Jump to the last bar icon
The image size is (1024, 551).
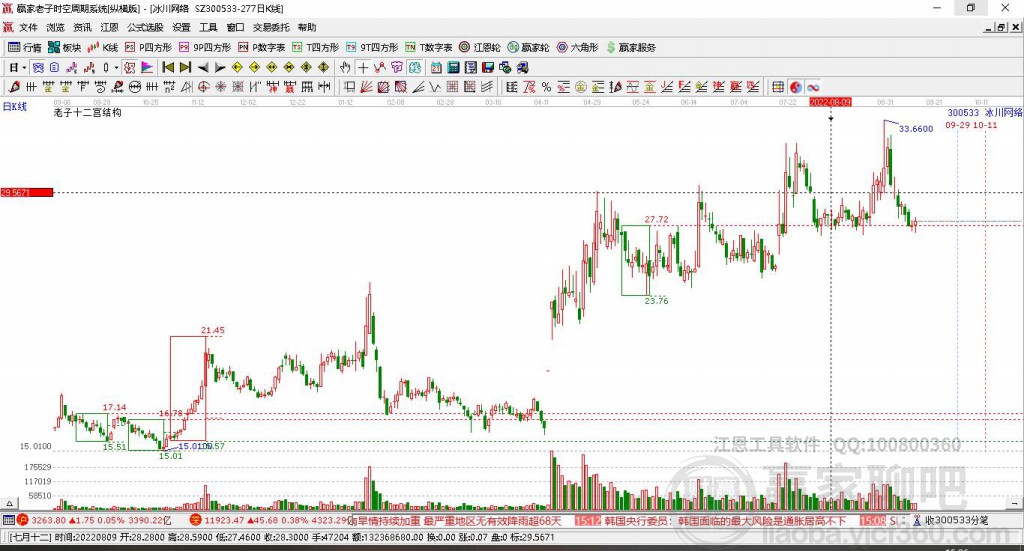click(x=185, y=67)
